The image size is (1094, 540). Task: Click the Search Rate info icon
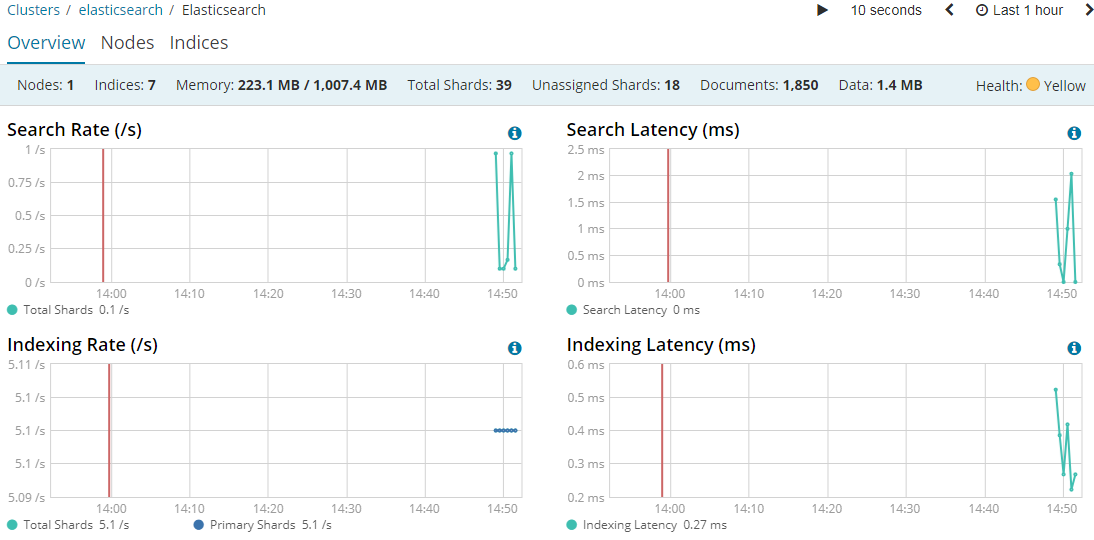point(514,133)
